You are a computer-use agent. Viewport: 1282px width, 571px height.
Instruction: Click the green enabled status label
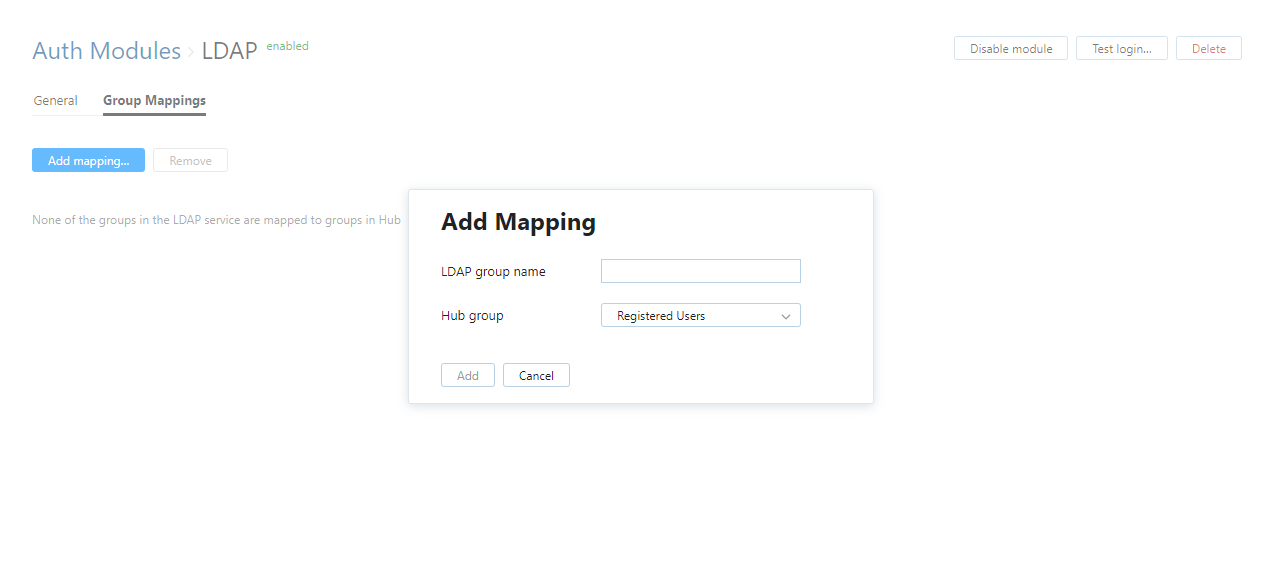coord(287,46)
